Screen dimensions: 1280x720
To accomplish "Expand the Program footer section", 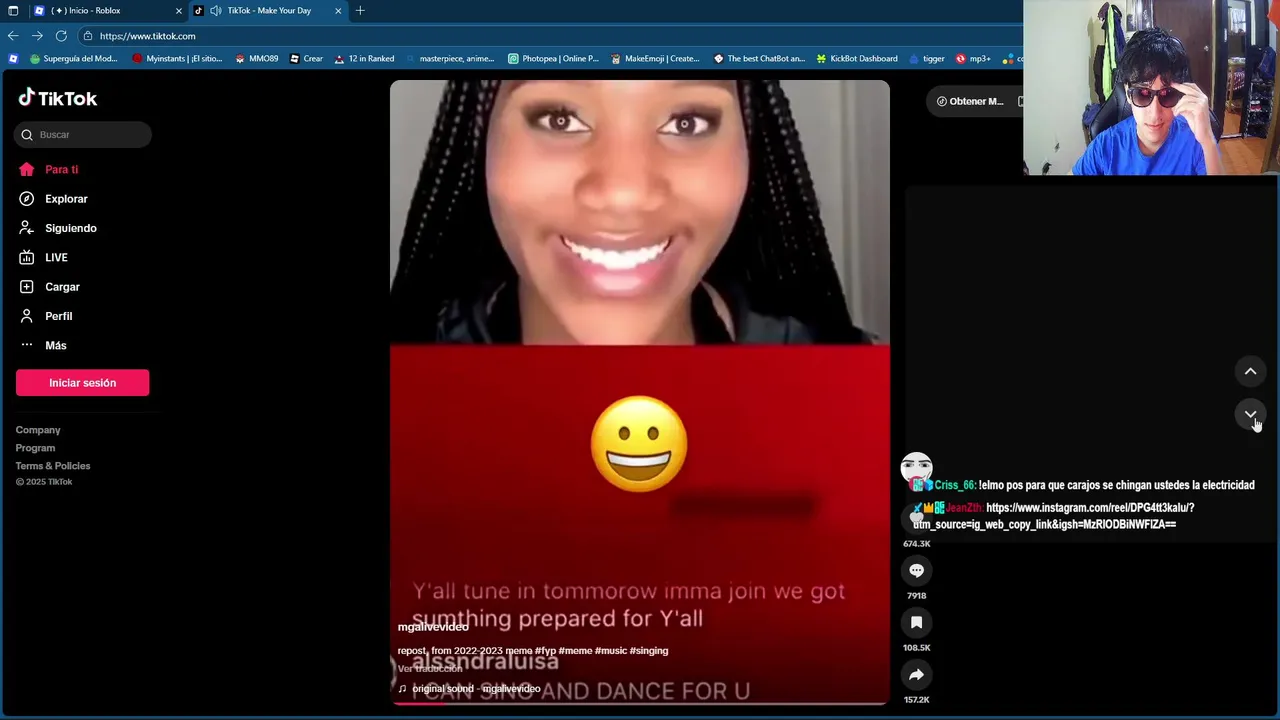I will [35, 448].
